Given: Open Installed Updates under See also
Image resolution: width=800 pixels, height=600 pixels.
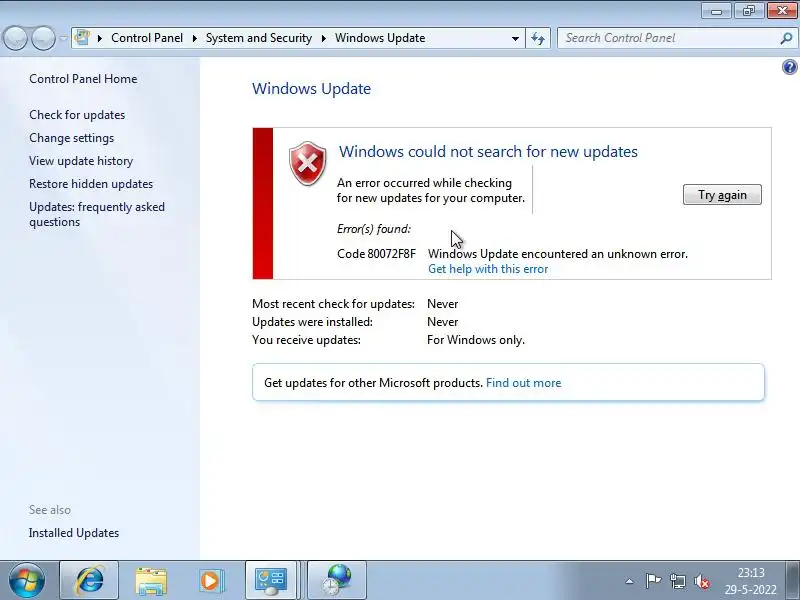Looking at the screenshot, I should point(74,533).
